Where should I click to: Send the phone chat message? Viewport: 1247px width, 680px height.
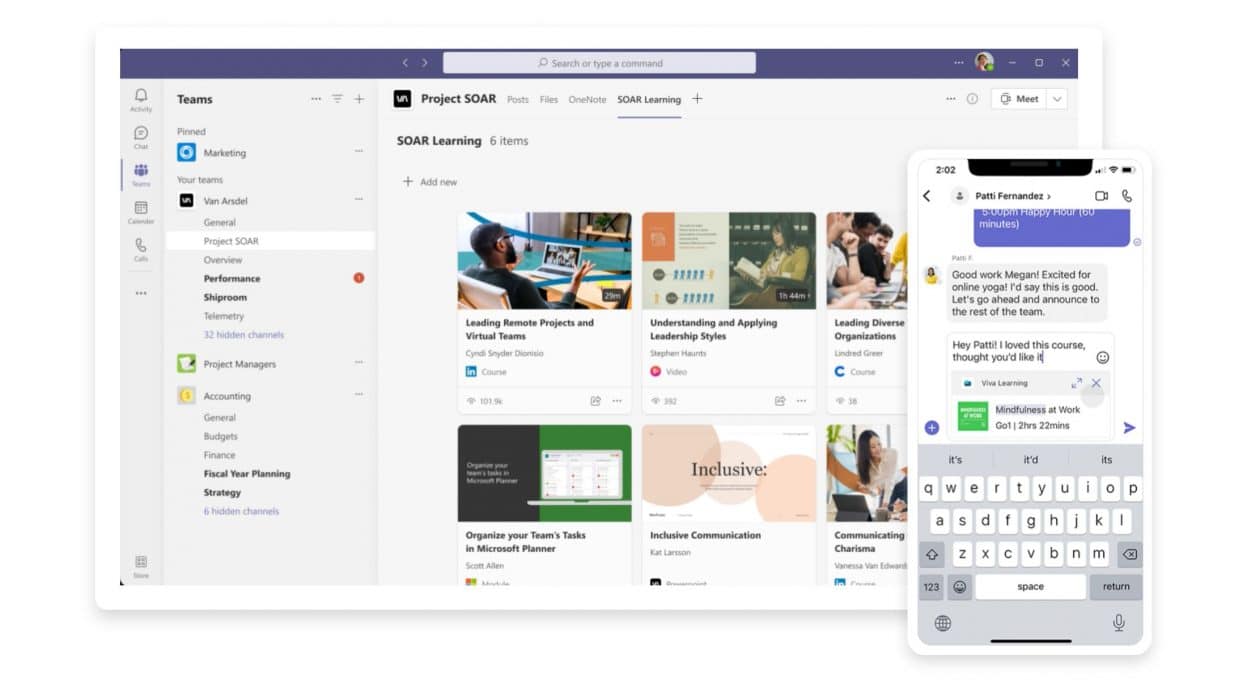point(1129,428)
